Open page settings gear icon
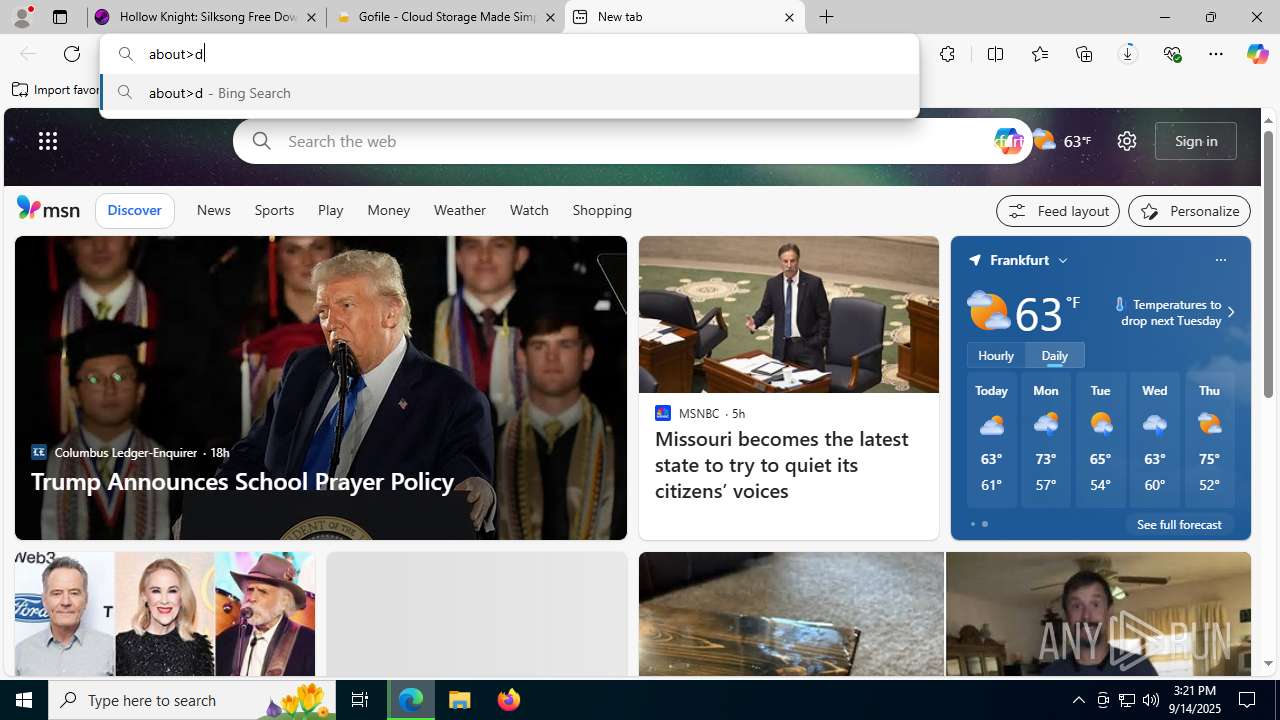This screenshot has width=1280, height=720. pos(1126,141)
